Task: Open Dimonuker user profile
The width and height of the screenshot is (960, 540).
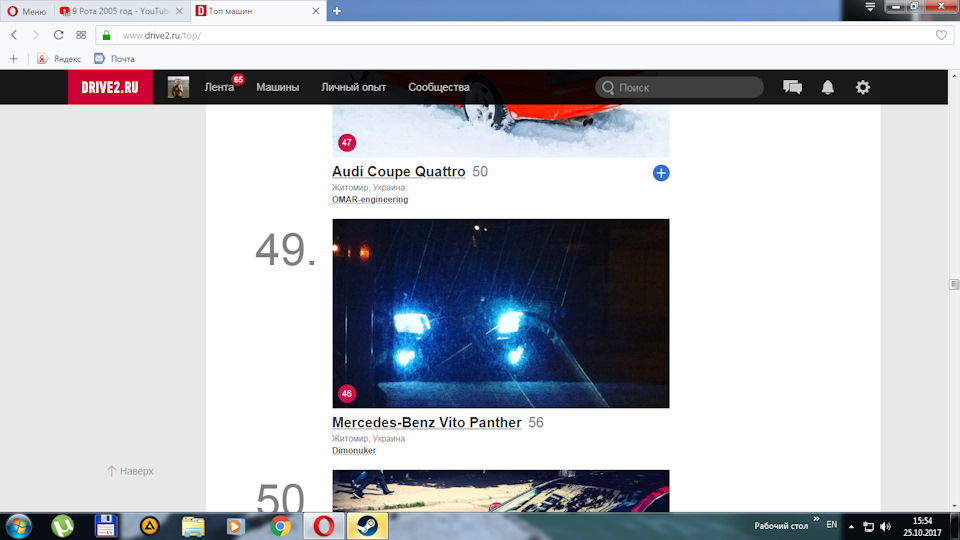Action: pos(354,451)
